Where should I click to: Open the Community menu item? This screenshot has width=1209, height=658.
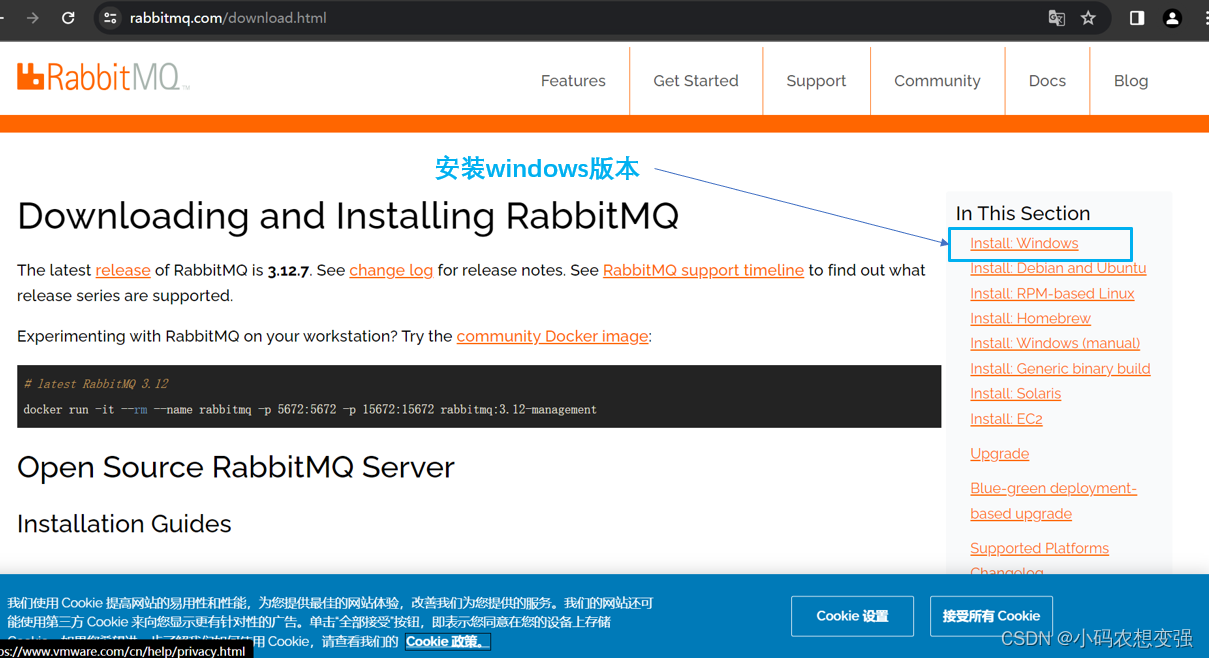click(937, 81)
